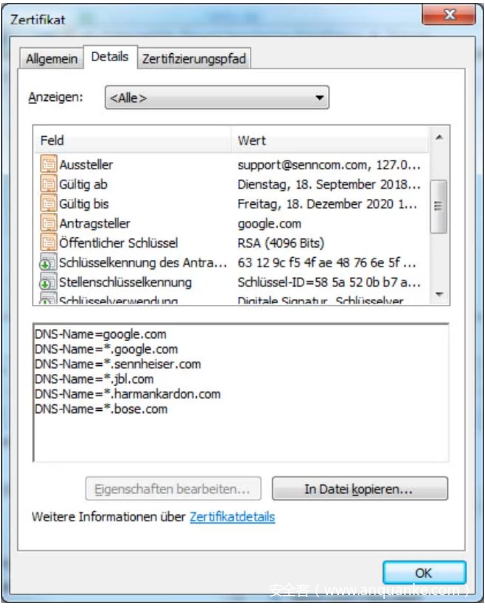Switch to the Zertifizierungspfad tab
The width and height of the screenshot is (485, 609).
point(194,59)
